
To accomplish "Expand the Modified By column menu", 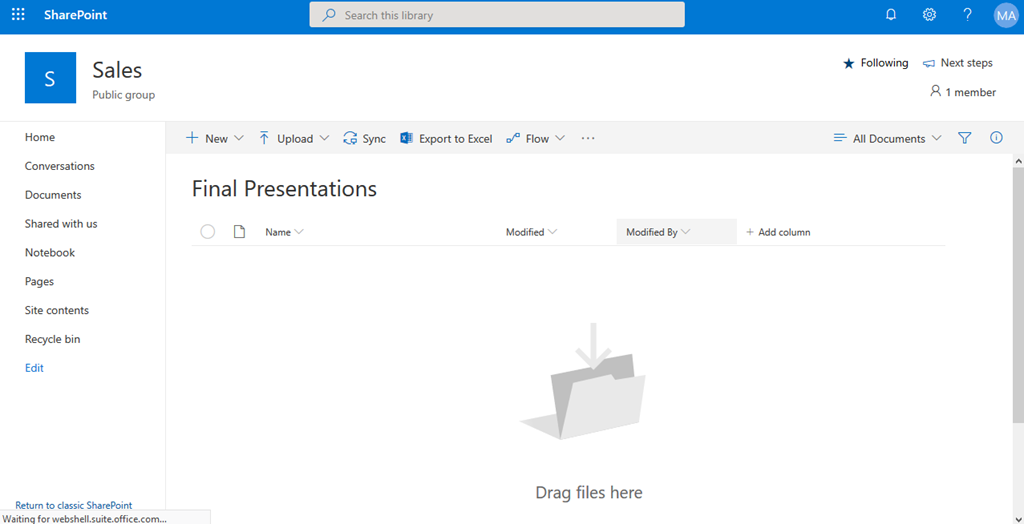I will (x=658, y=232).
